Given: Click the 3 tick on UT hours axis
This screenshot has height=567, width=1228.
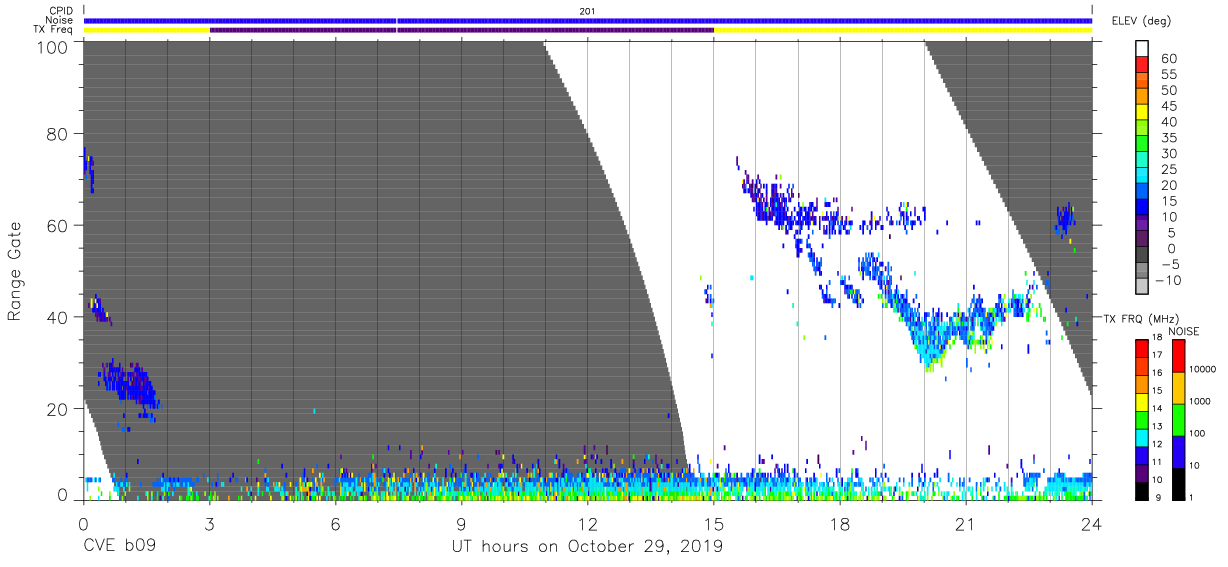Looking at the screenshot, I should pos(209,523).
